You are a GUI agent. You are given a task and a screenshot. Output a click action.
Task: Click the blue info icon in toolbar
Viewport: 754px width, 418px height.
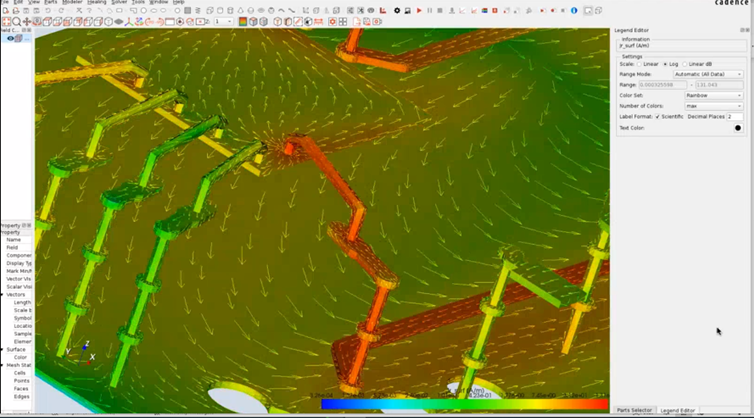[x=573, y=10]
